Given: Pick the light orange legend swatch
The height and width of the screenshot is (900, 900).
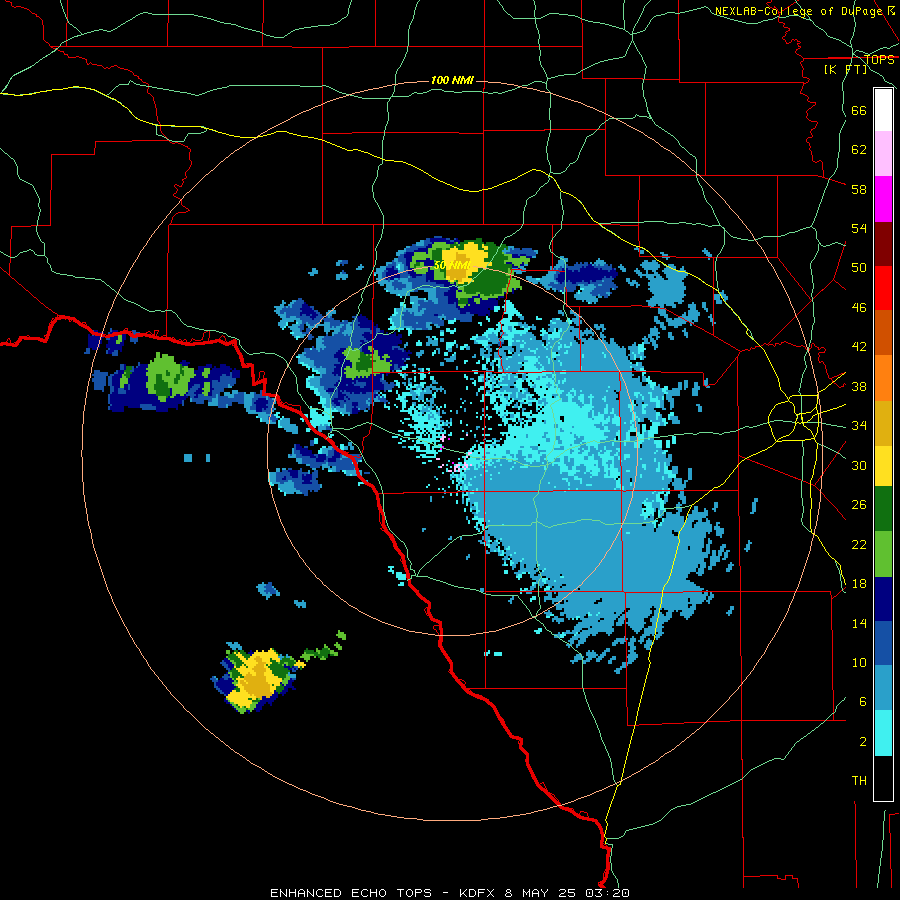Looking at the screenshot, I should pyautogui.click(x=883, y=378).
